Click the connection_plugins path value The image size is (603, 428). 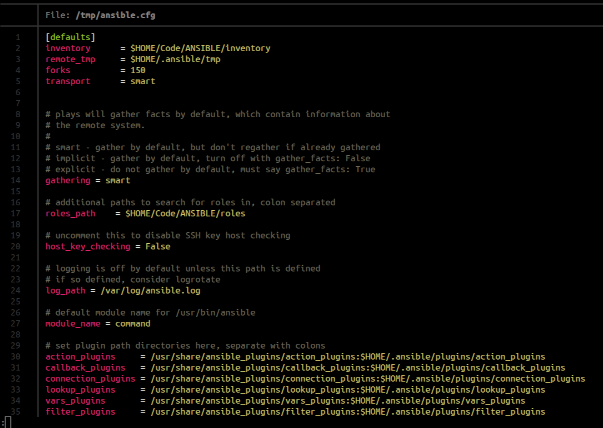368,379
